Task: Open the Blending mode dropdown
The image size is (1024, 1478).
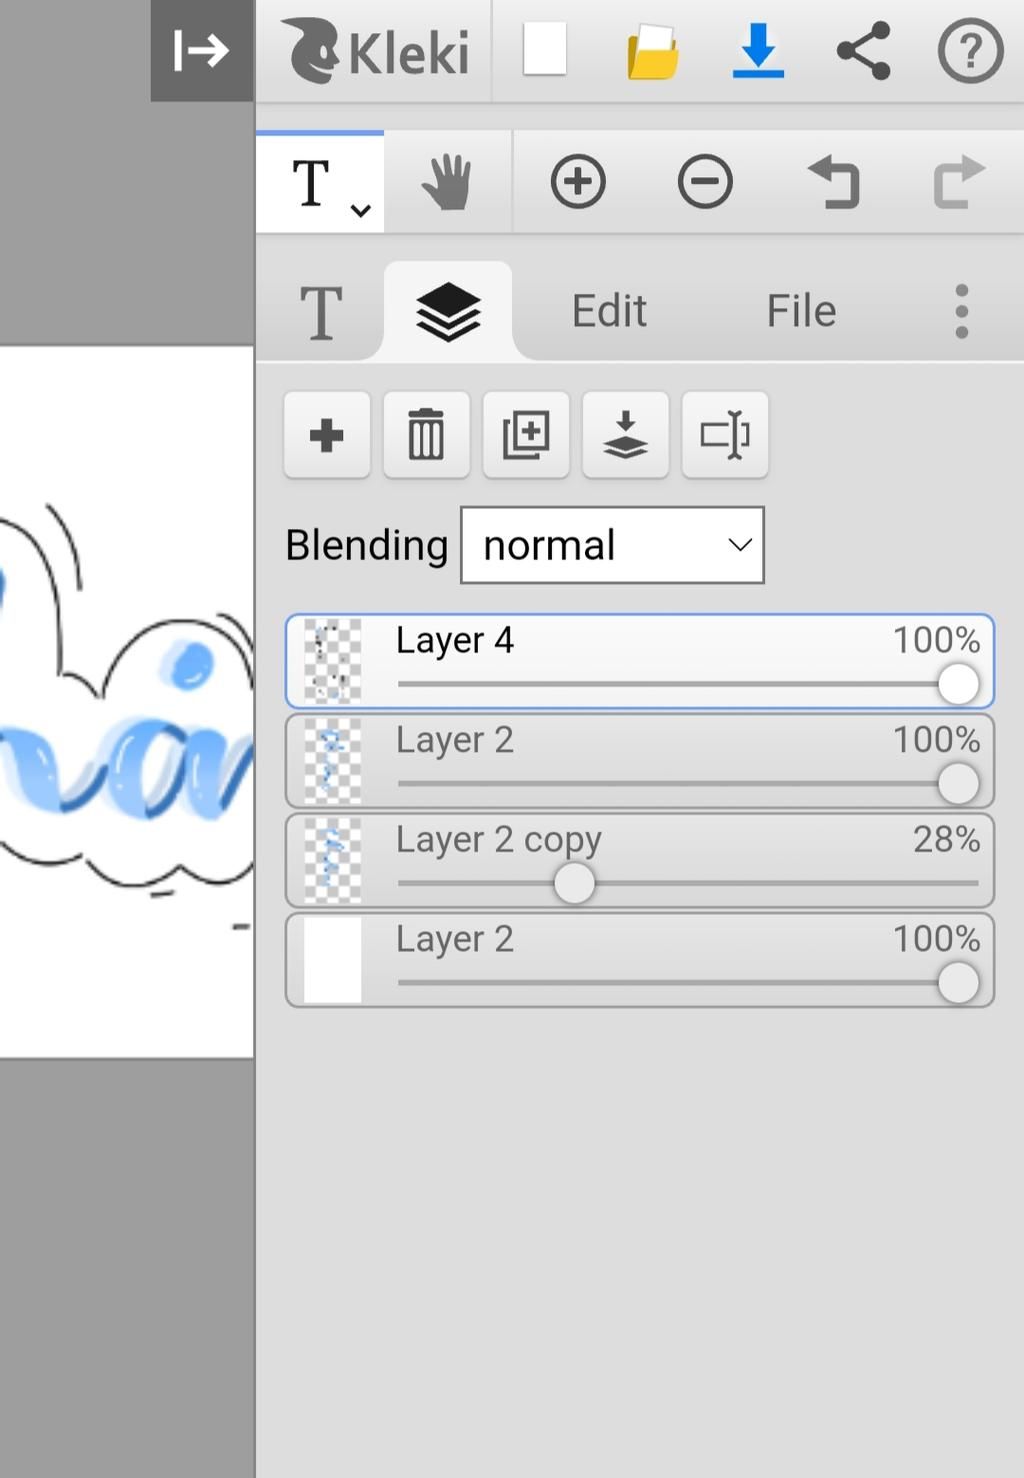Action: coord(612,545)
